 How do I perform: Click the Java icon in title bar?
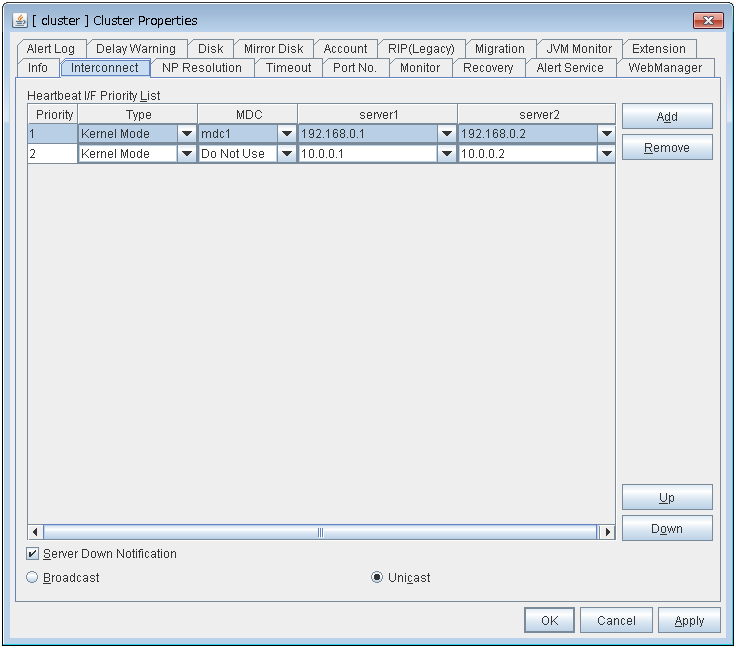(20, 20)
